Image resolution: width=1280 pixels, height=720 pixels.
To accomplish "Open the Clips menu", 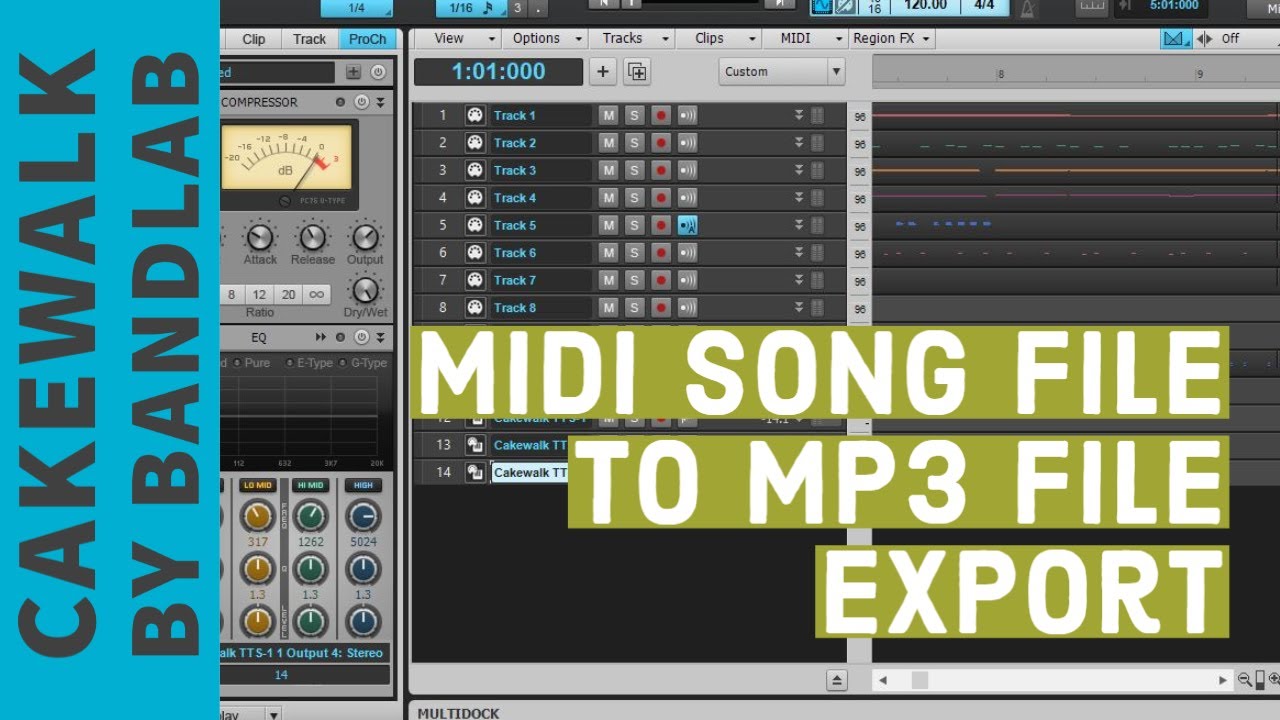I will point(717,38).
